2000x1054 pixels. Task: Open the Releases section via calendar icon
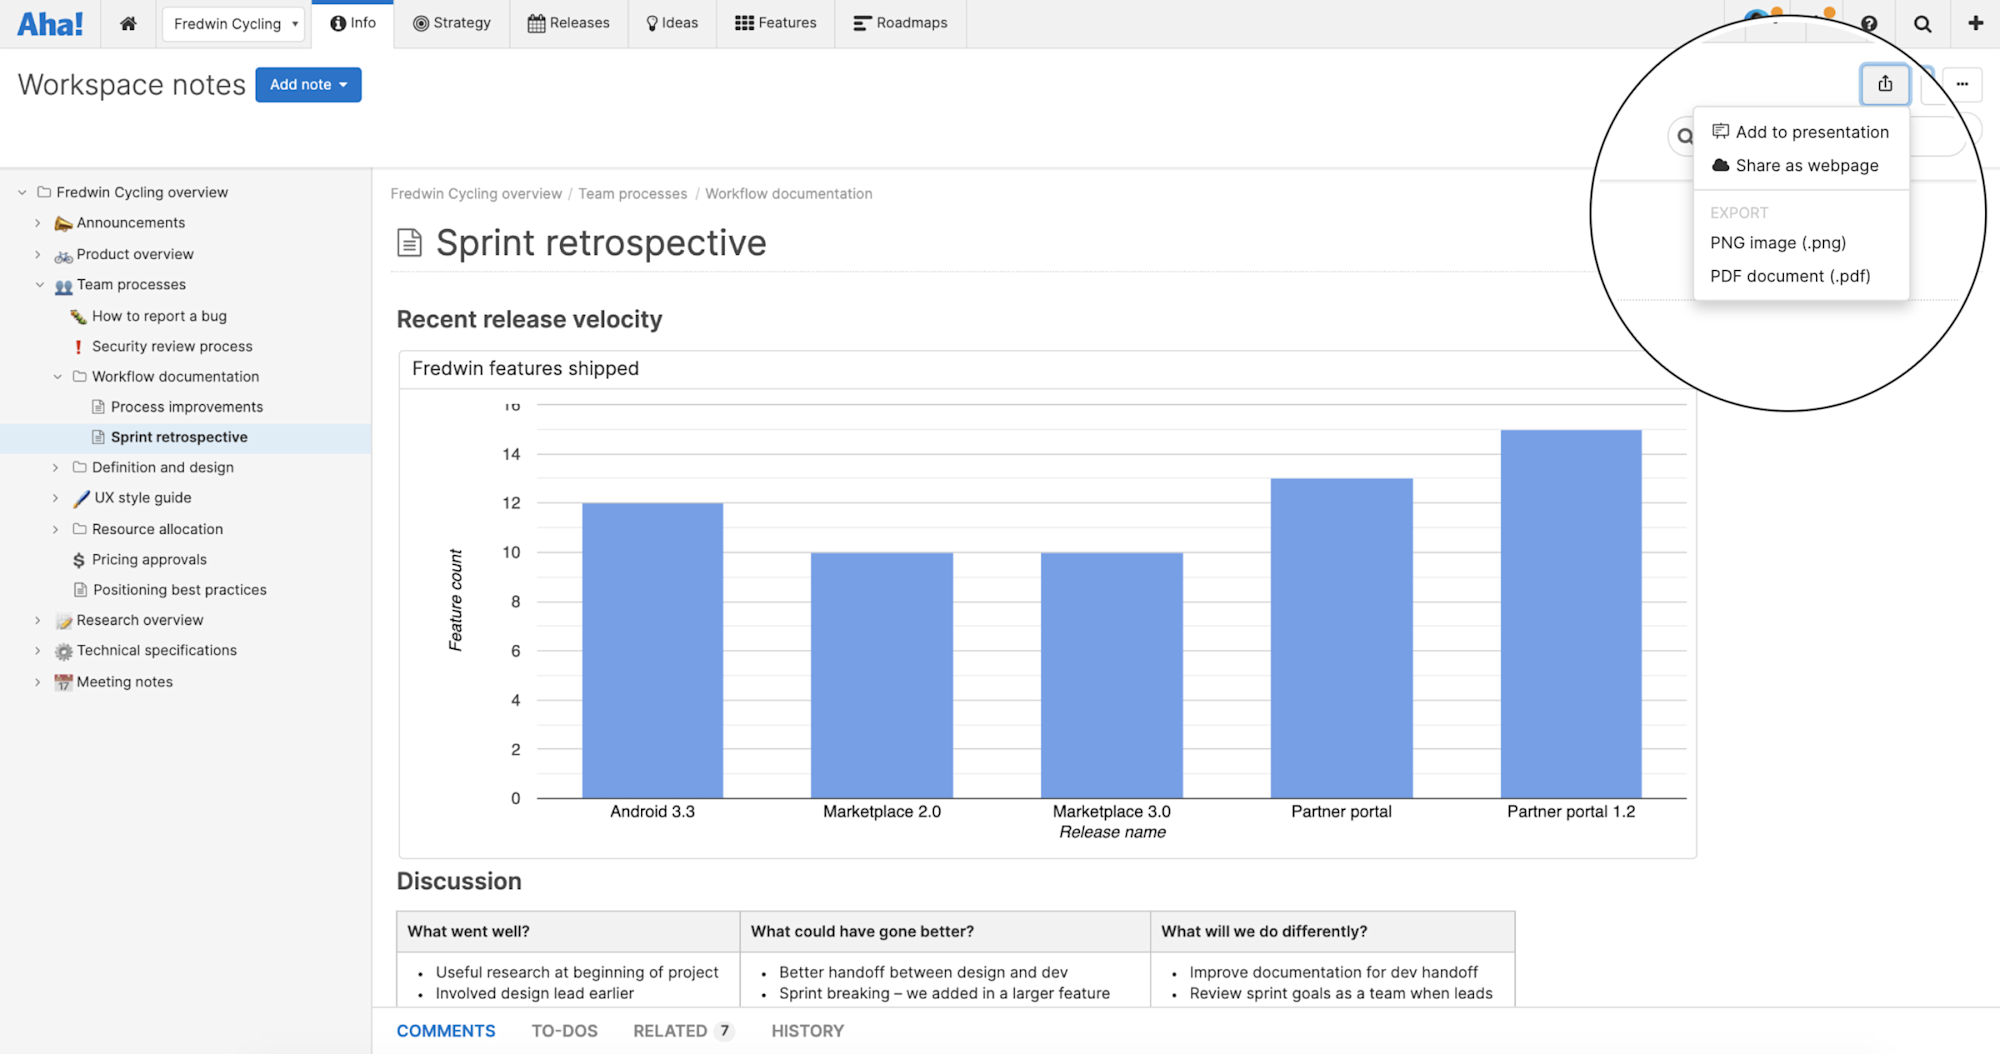(536, 22)
